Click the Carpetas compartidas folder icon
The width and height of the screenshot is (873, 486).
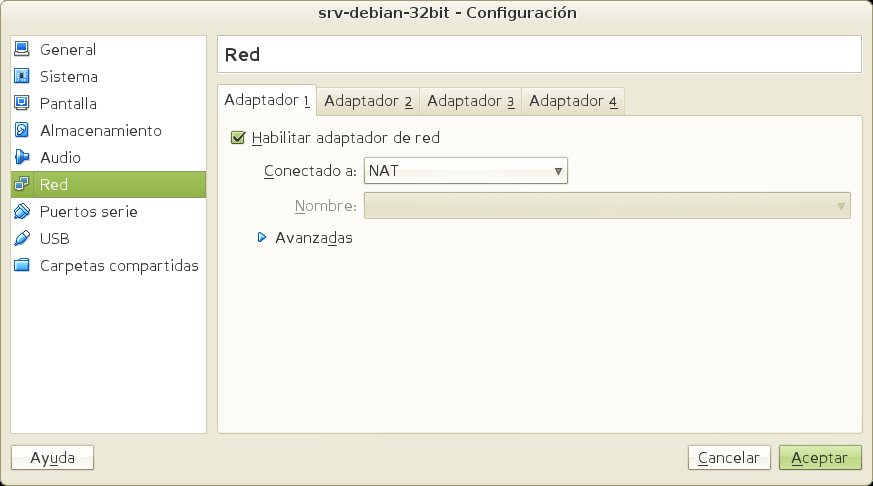coord(22,265)
